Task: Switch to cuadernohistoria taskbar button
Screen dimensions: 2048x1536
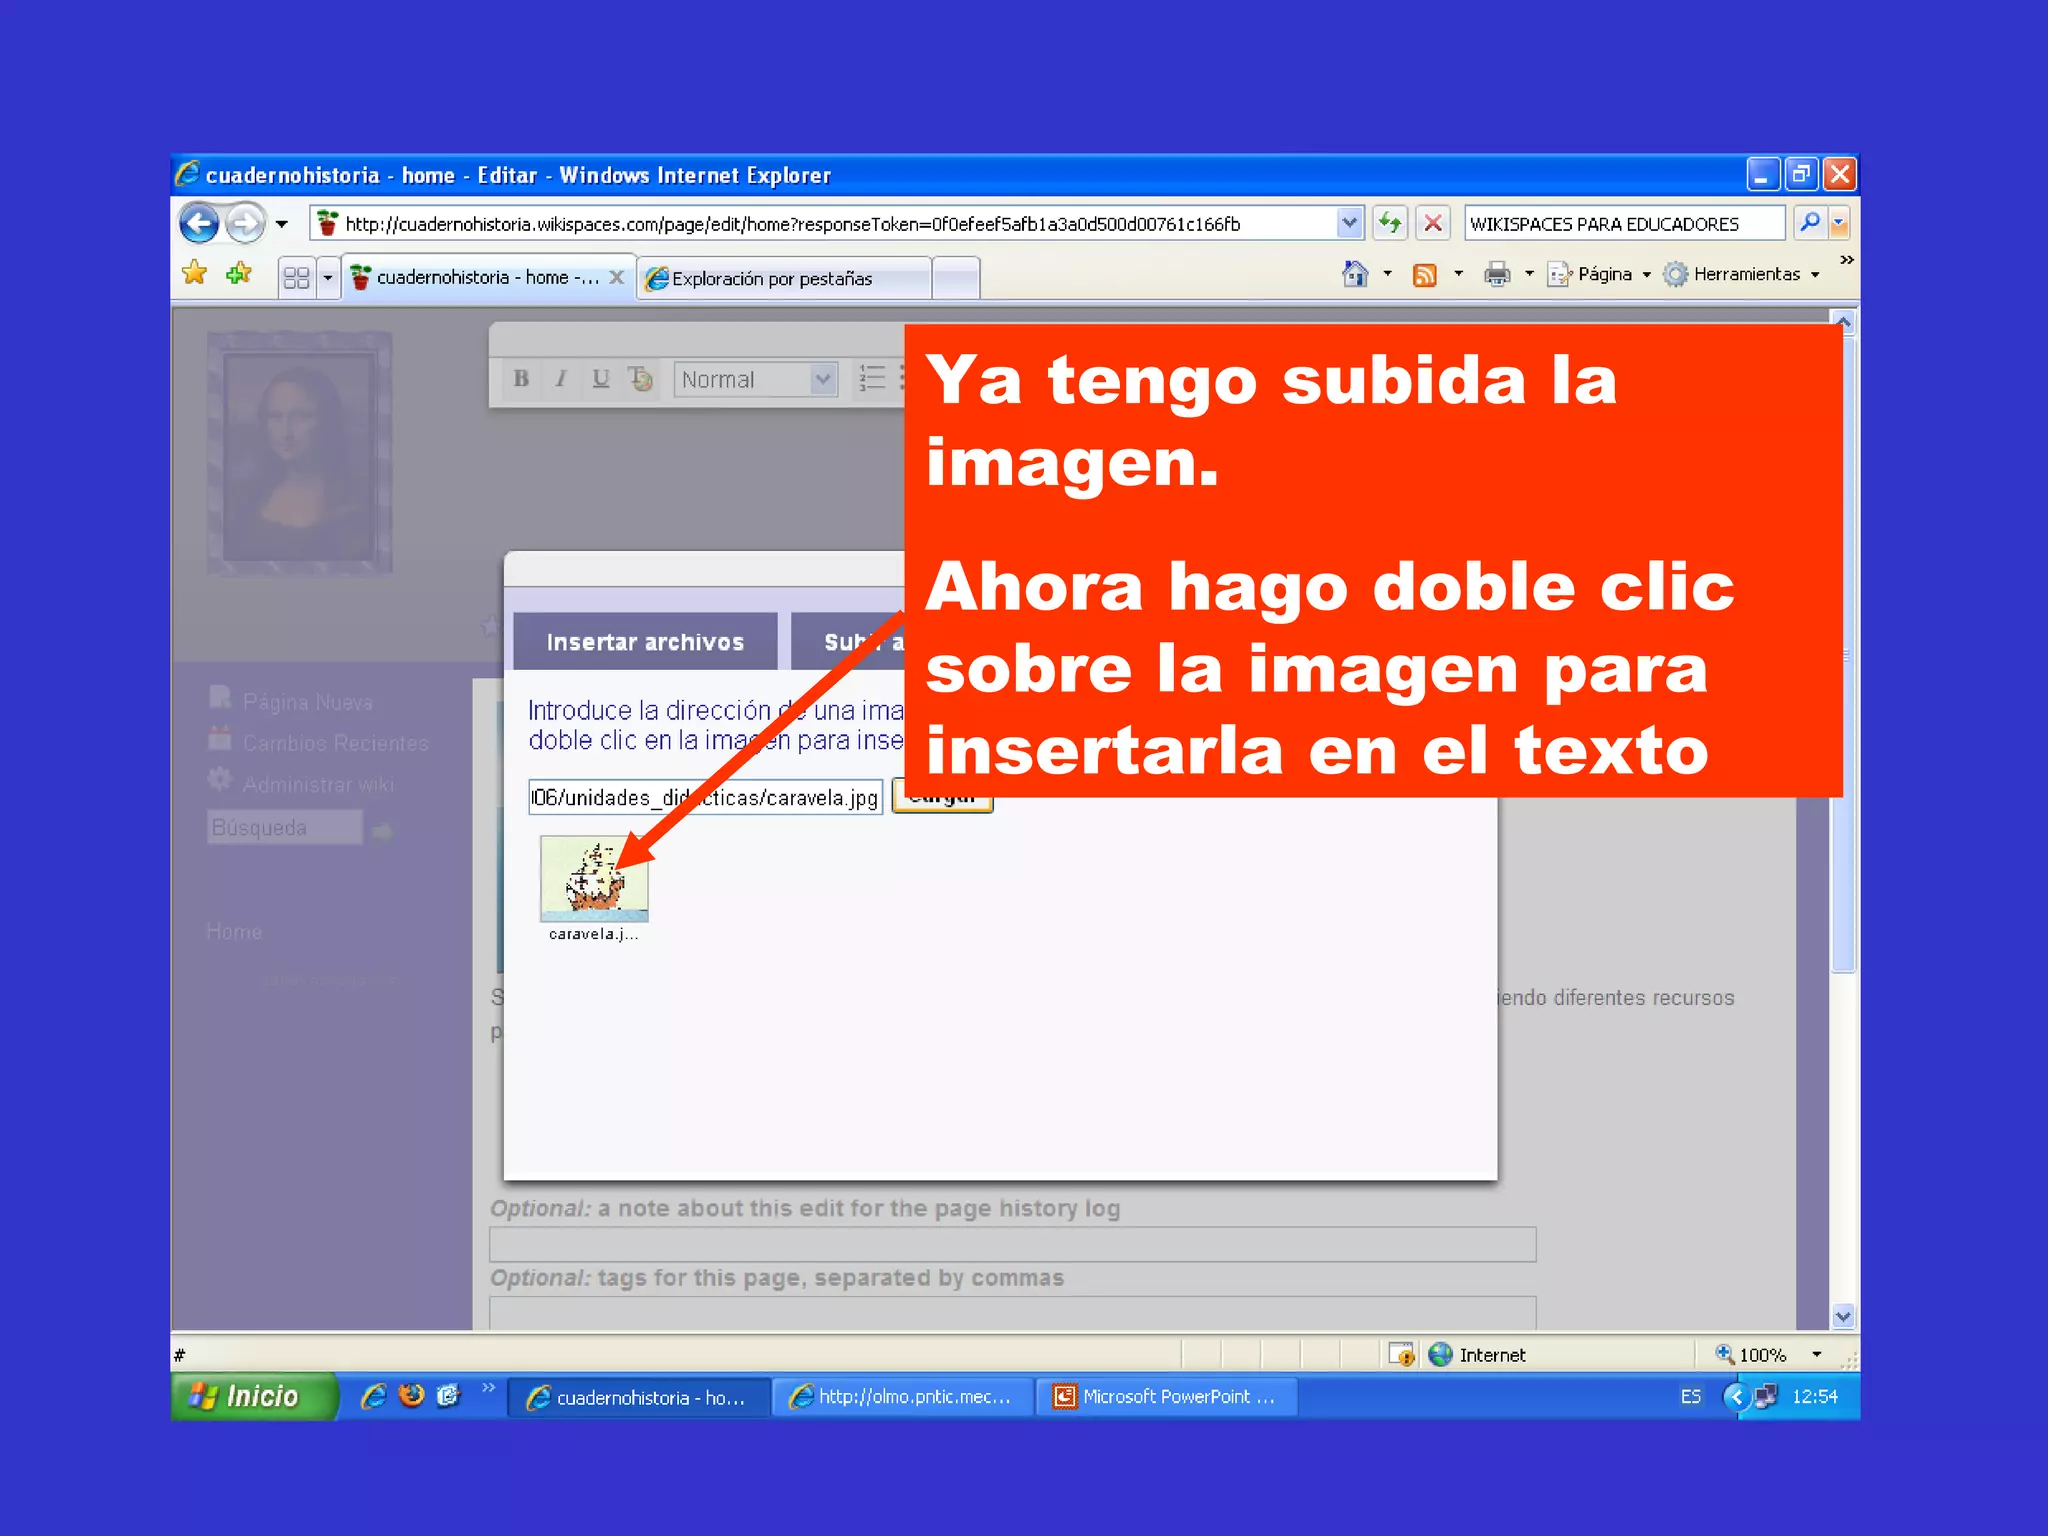Action: point(639,1397)
